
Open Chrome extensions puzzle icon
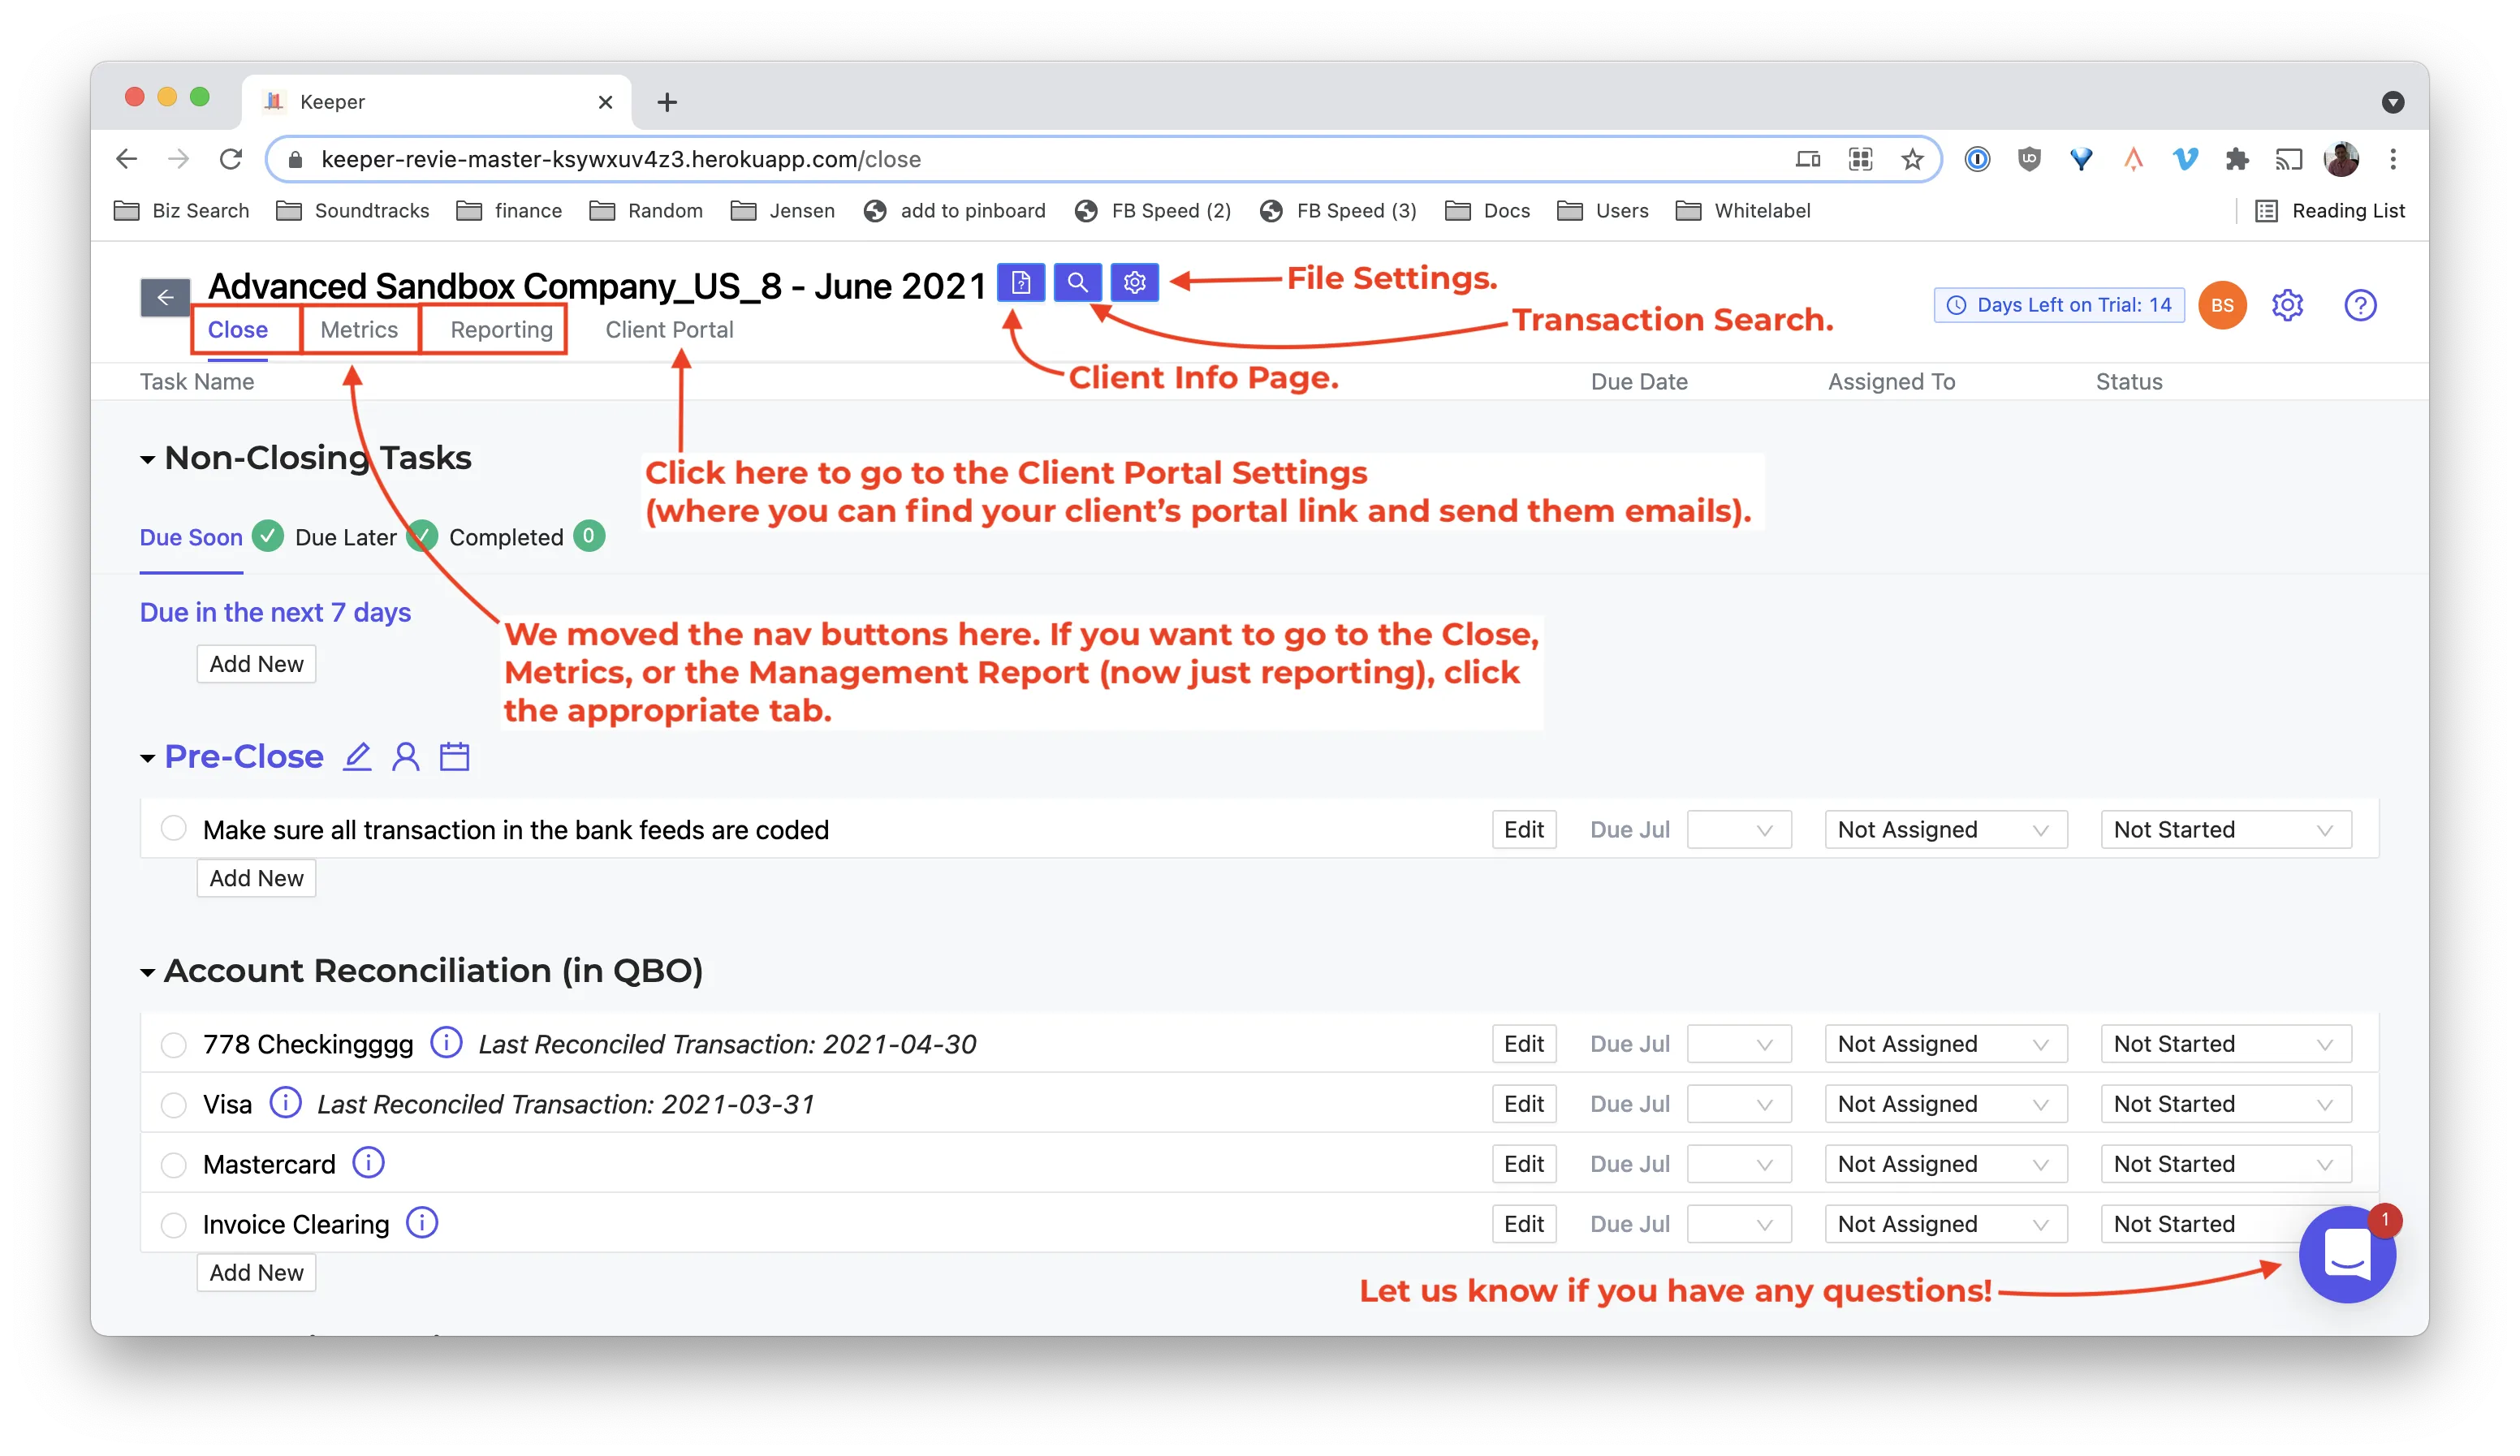2236,159
